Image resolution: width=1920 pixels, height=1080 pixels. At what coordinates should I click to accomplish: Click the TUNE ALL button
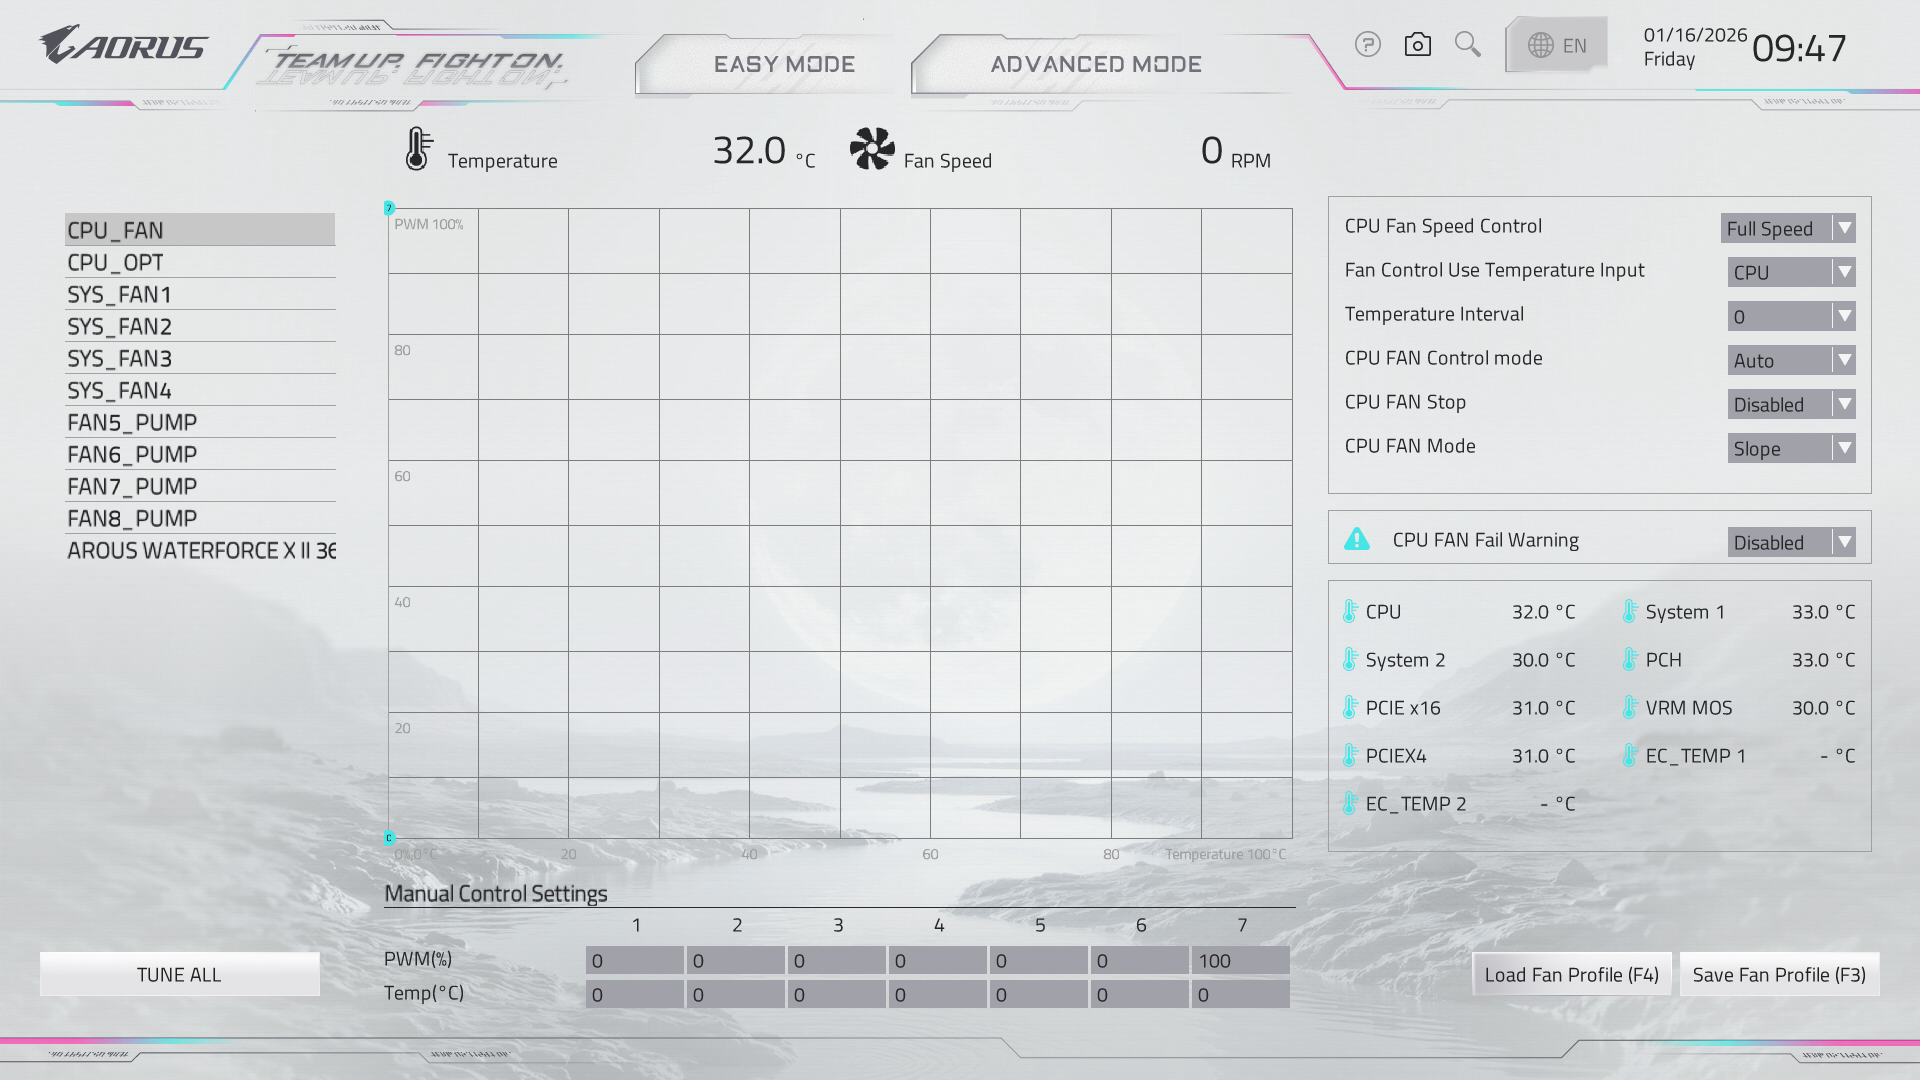[x=179, y=974]
